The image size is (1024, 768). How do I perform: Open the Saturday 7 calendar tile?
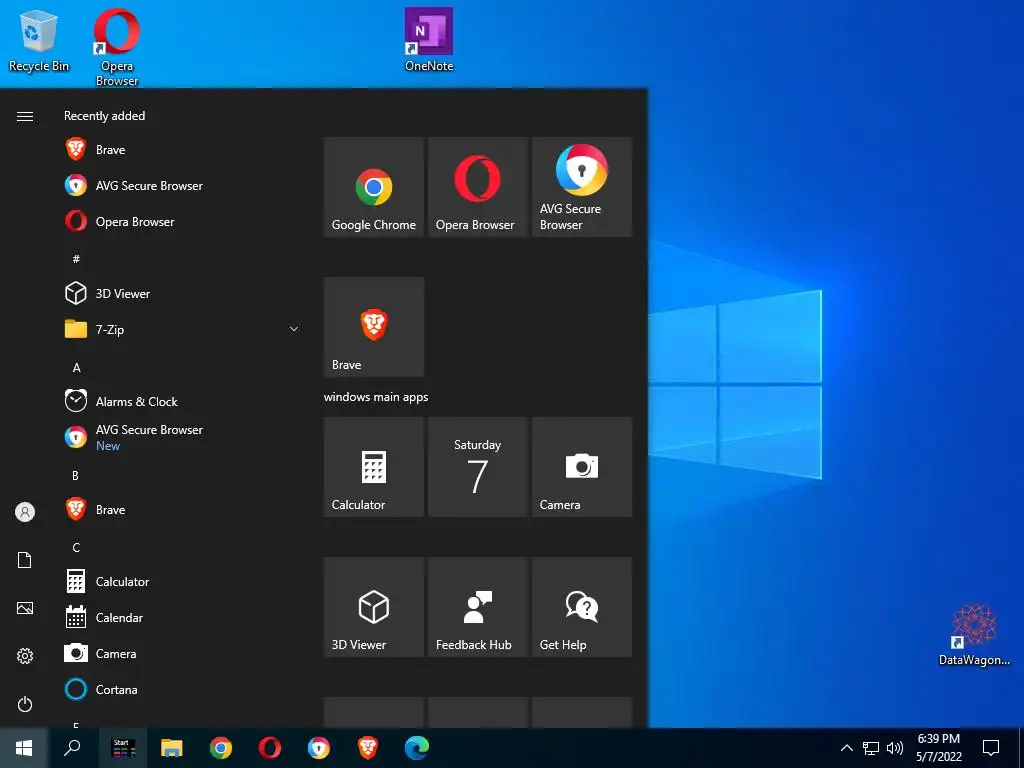coord(477,467)
